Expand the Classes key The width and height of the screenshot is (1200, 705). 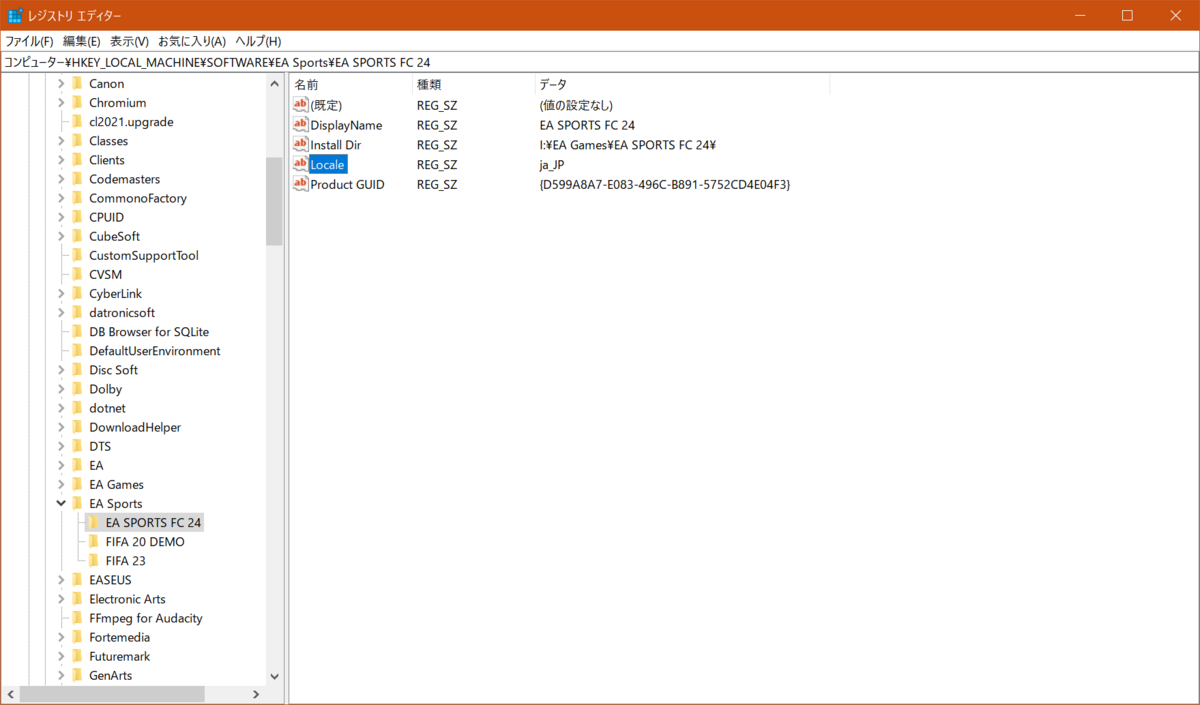click(61, 141)
